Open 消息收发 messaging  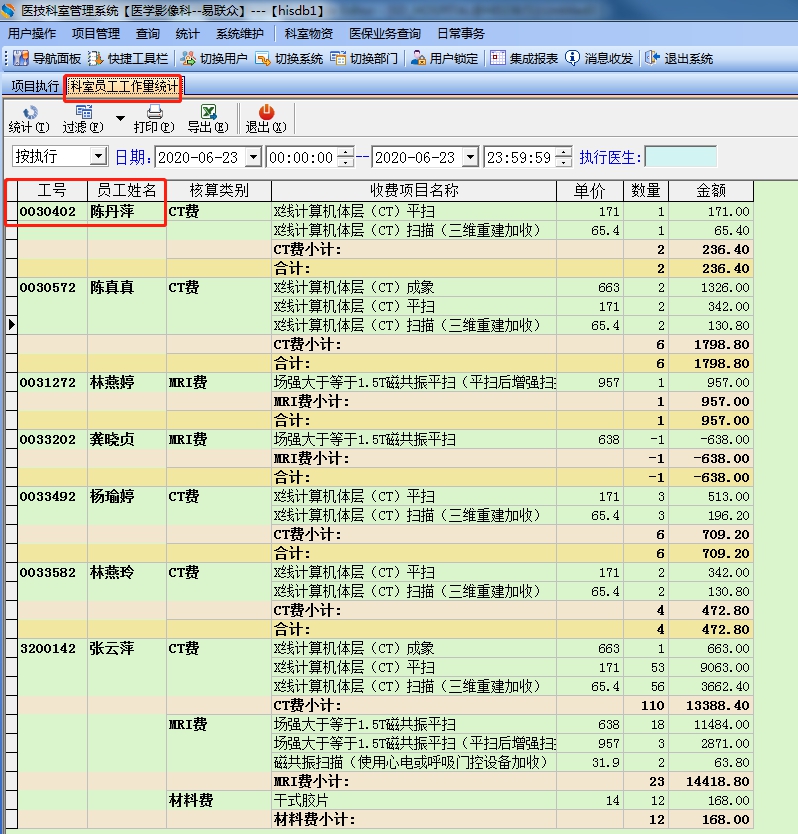click(599, 59)
